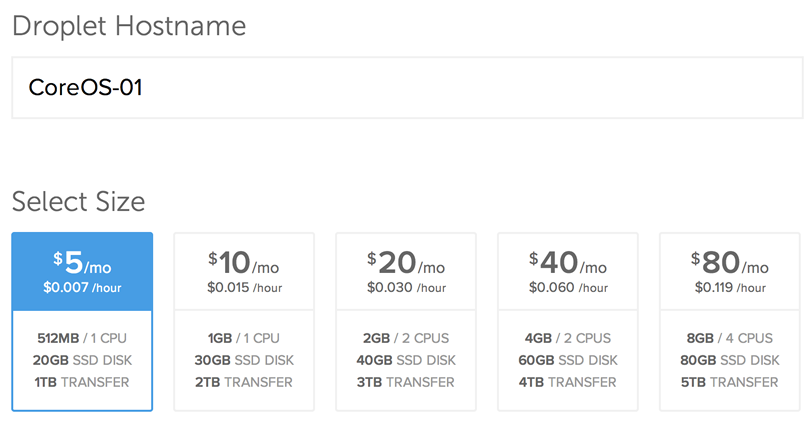Click the $0.119 /hour rate
Viewport: 810px width, 427px height.
(x=730, y=288)
